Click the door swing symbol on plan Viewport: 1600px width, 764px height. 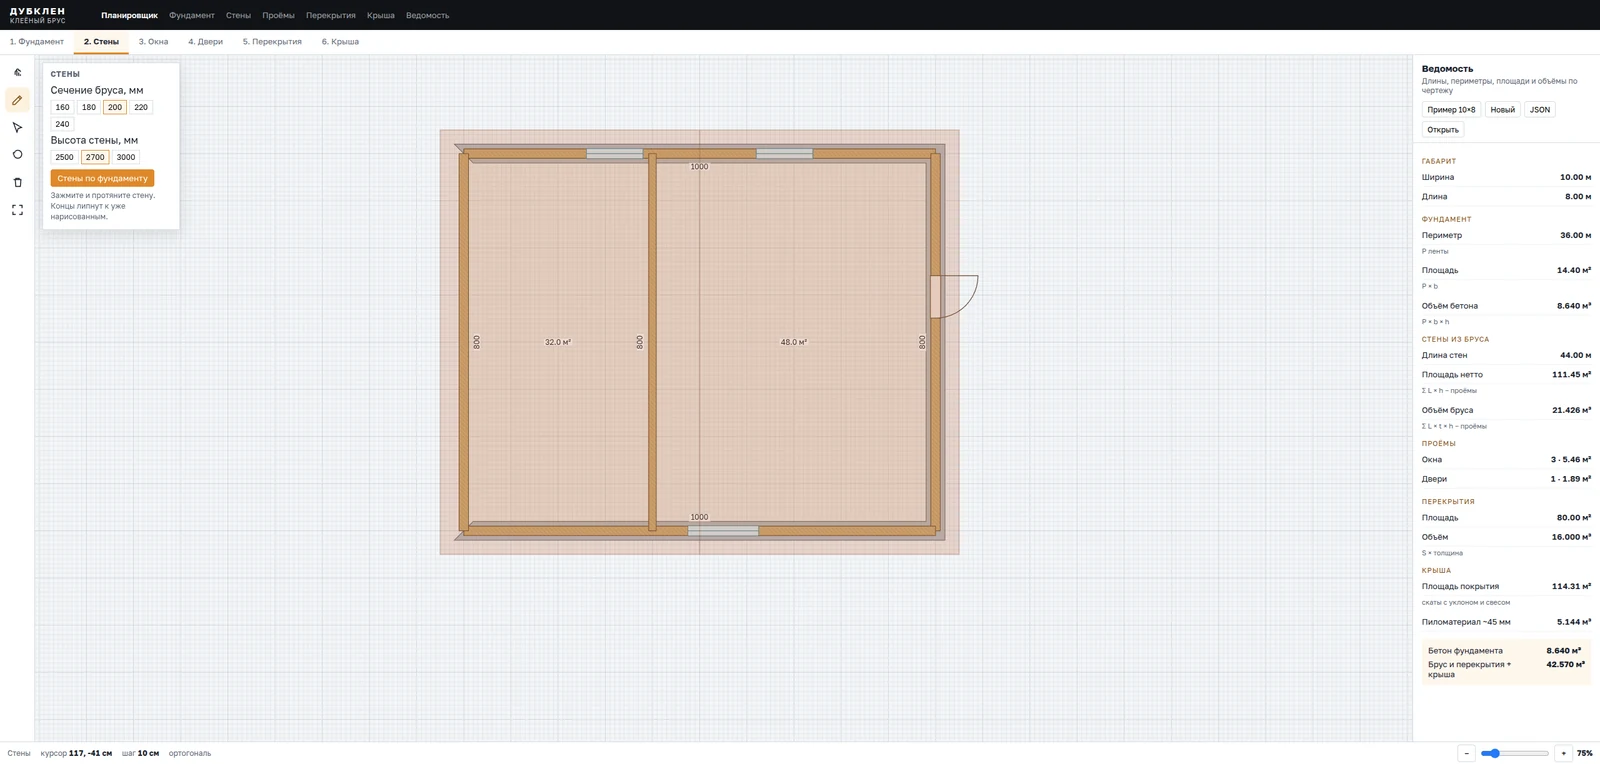(x=954, y=297)
